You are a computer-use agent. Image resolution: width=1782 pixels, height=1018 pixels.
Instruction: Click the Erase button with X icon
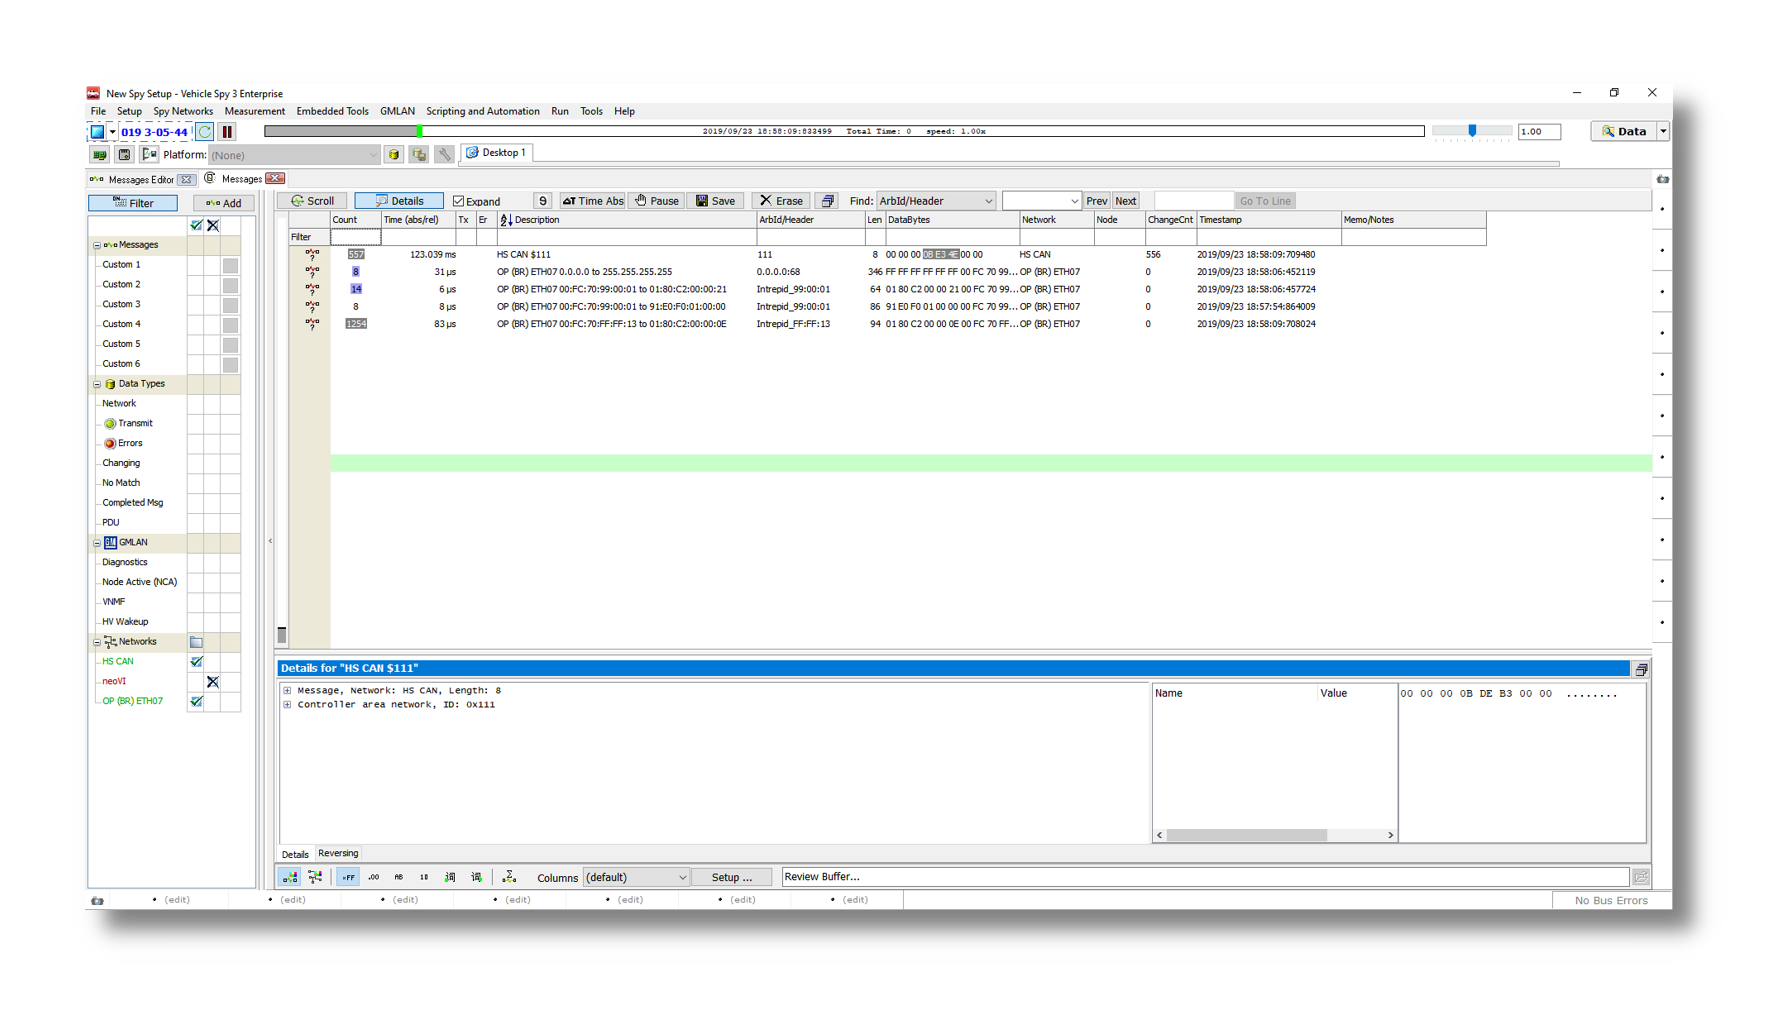point(781,201)
